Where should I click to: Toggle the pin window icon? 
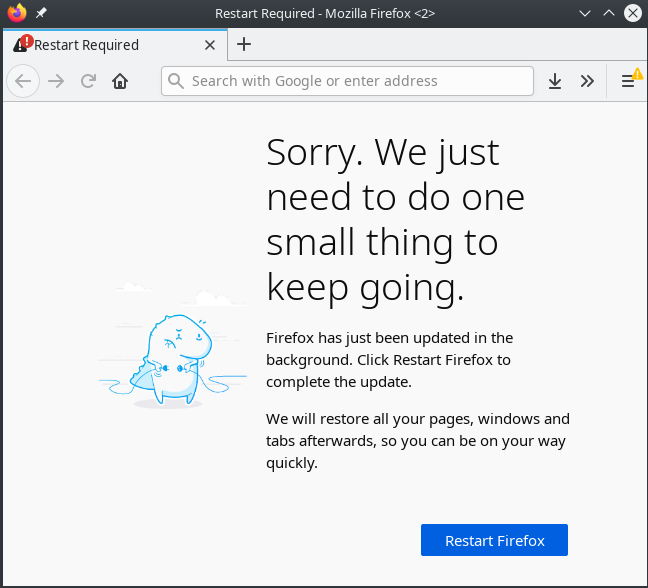[x=40, y=13]
